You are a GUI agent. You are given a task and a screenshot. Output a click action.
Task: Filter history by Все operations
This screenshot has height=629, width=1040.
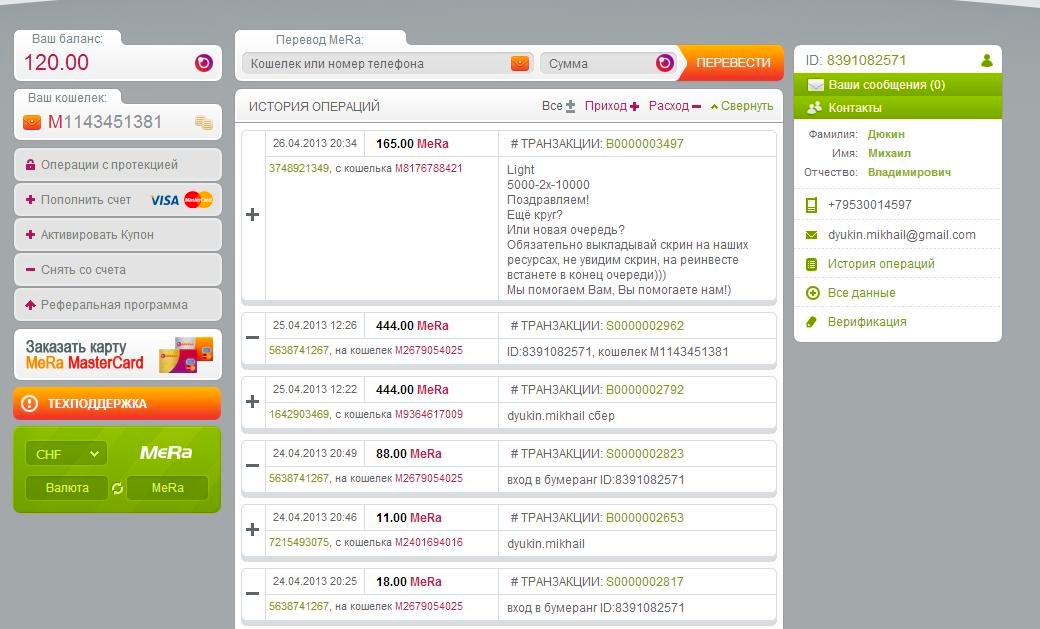point(558,106)
